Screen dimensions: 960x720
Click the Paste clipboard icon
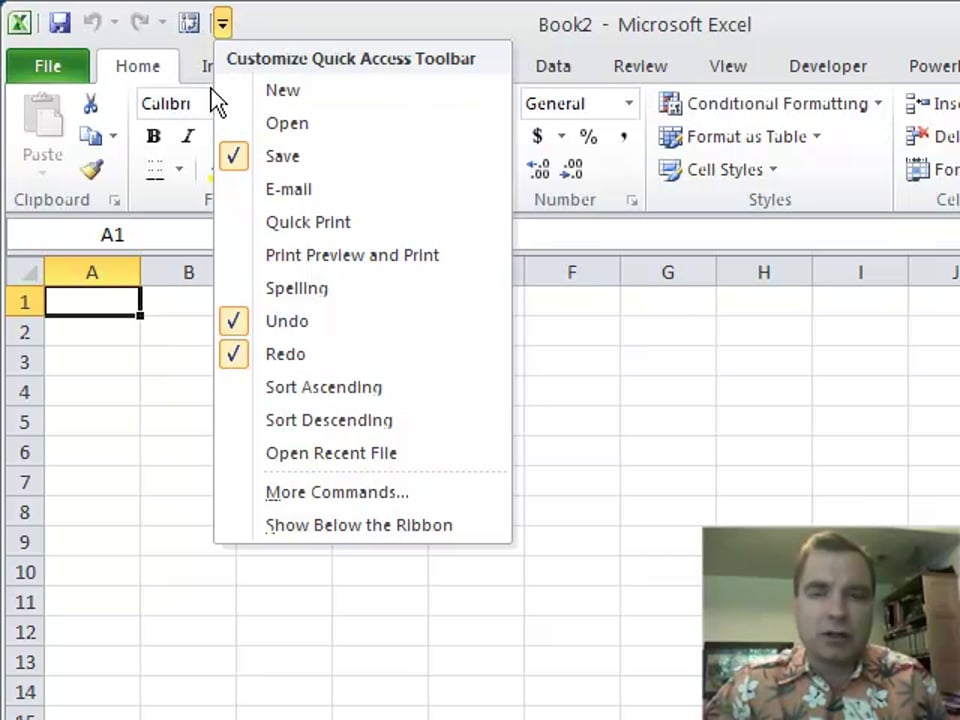(42, 114)
